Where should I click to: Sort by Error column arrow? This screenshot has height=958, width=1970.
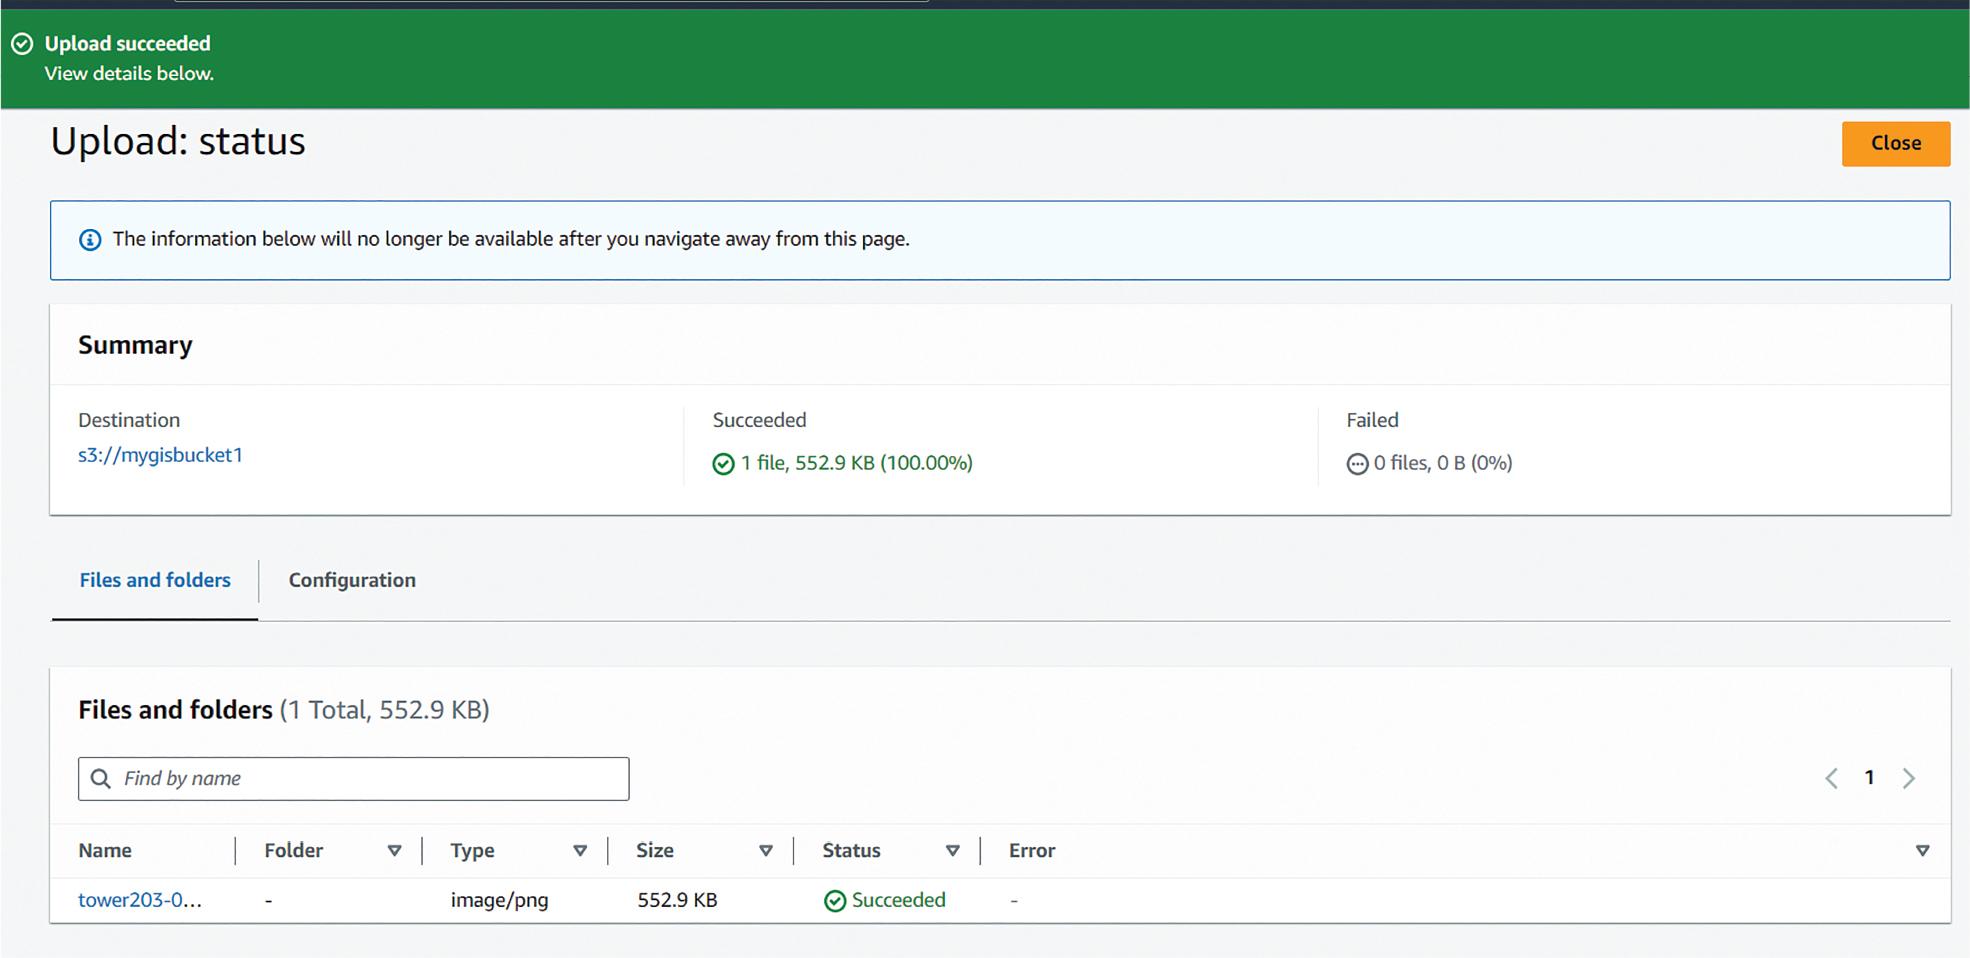coord(1922,851)
